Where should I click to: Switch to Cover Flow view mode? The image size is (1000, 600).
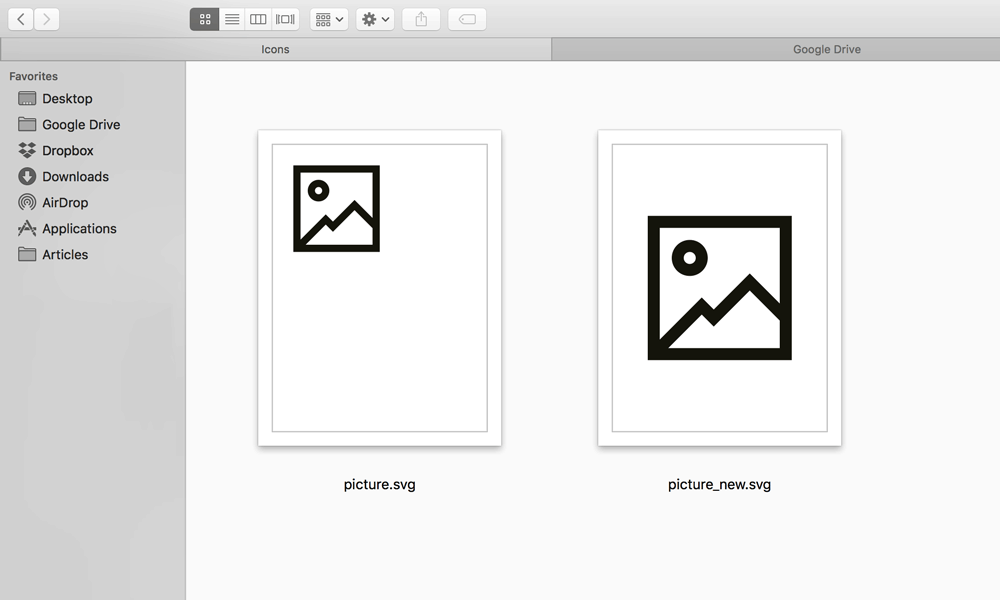[x=285, y=19]
